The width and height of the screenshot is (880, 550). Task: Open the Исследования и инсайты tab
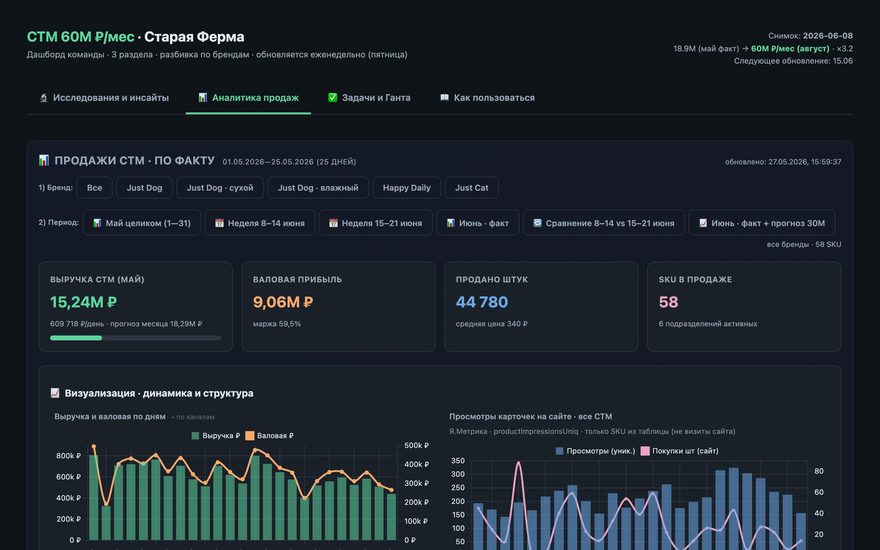pos(104,98)
